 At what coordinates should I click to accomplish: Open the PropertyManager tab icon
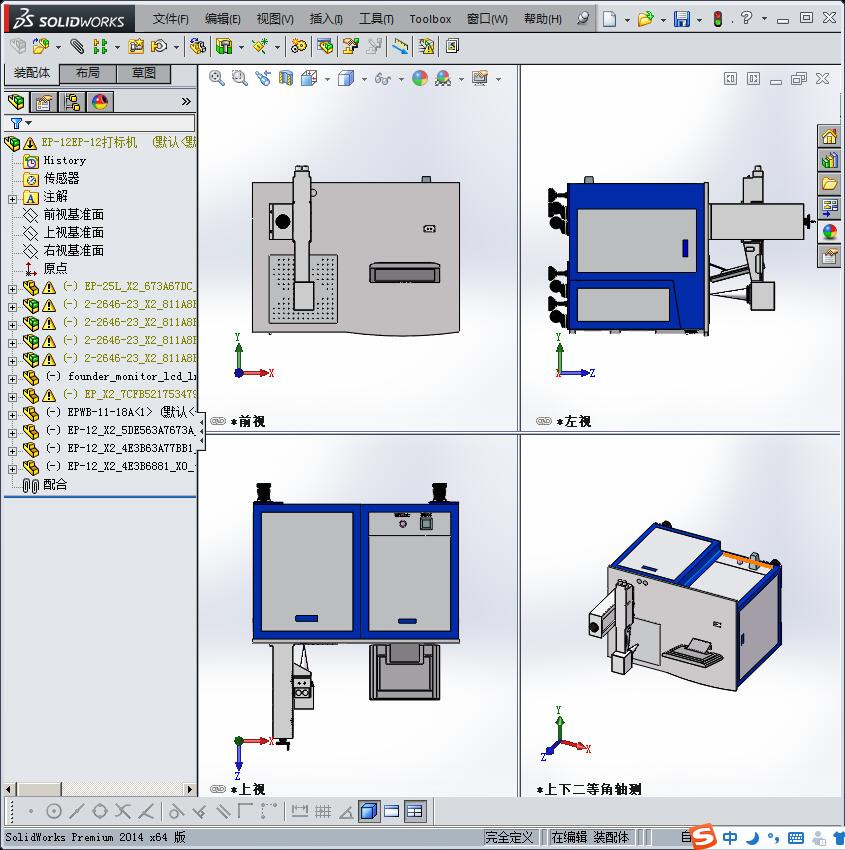43,101
